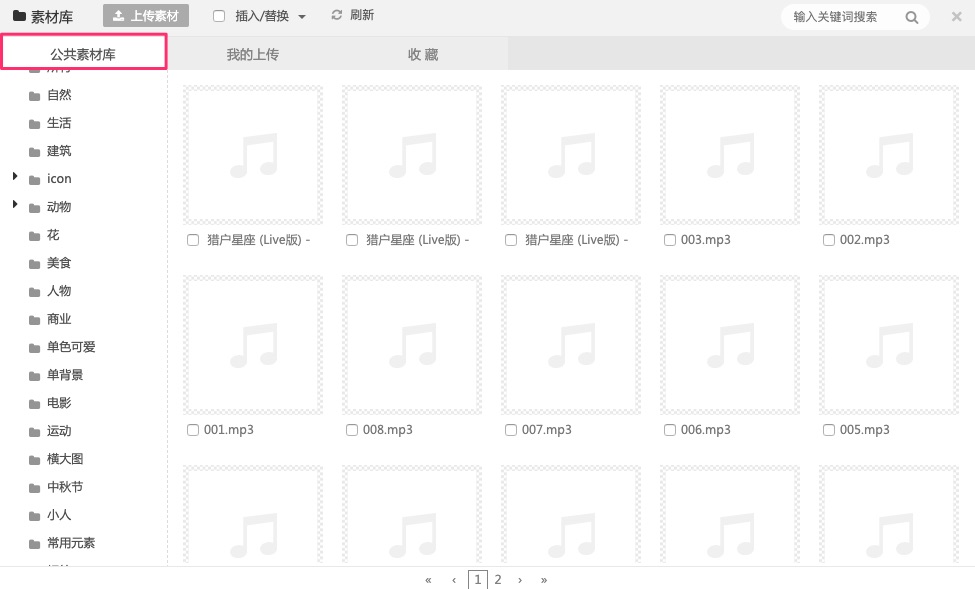The image size is (975, 589).
Task: Select the music note thumbnail for 003.mp3
Action: pyautogui.click(x=729, y=155)
